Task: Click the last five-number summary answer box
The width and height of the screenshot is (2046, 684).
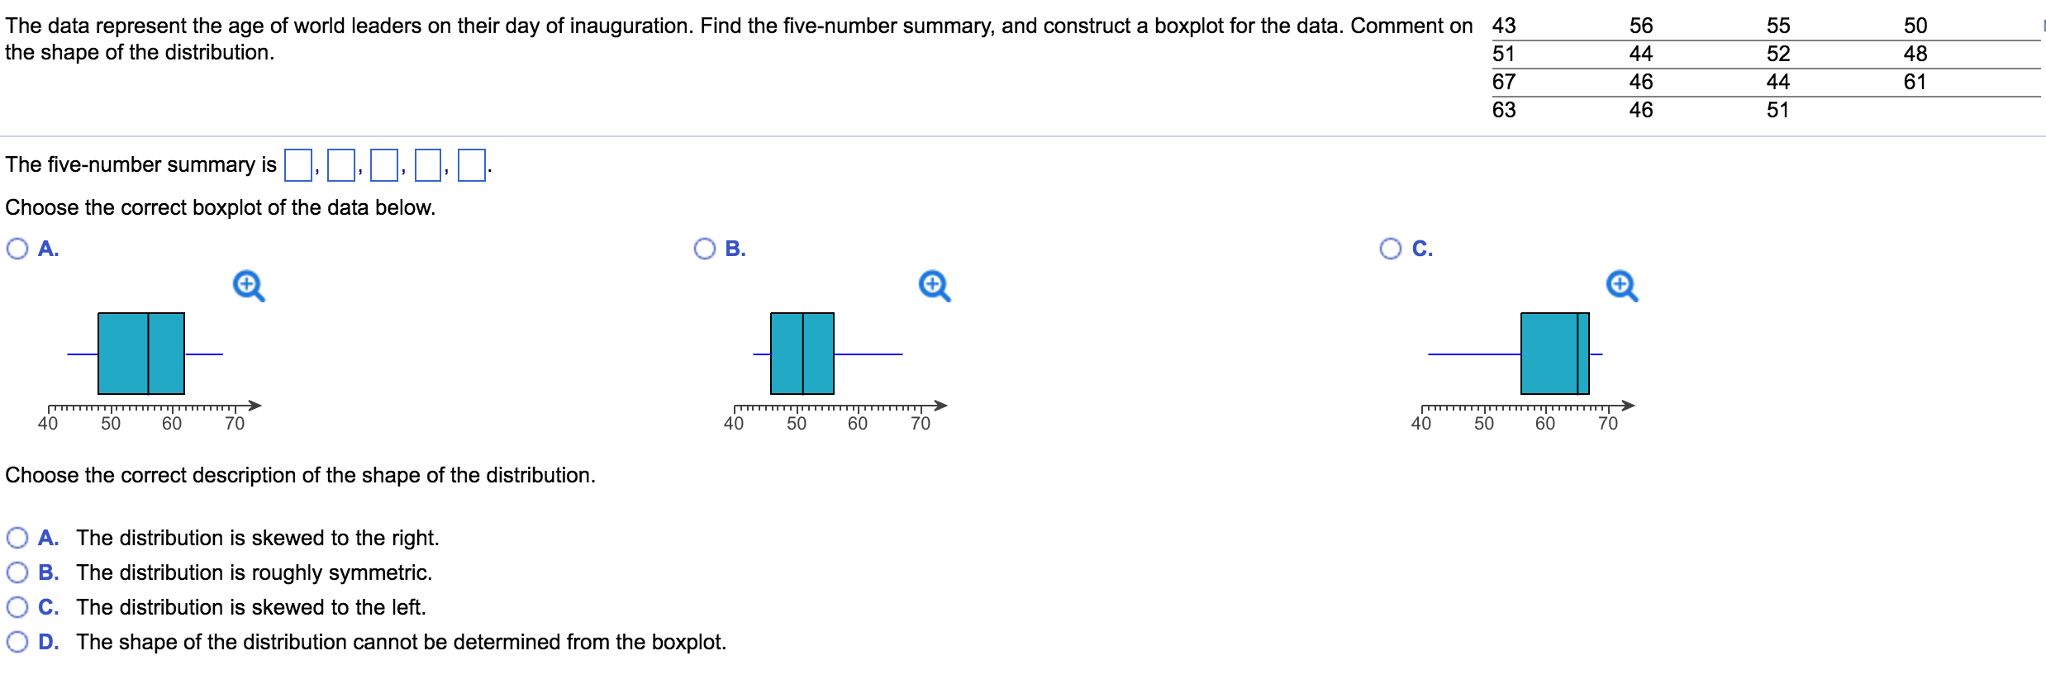Action: [x=472, y=164]
